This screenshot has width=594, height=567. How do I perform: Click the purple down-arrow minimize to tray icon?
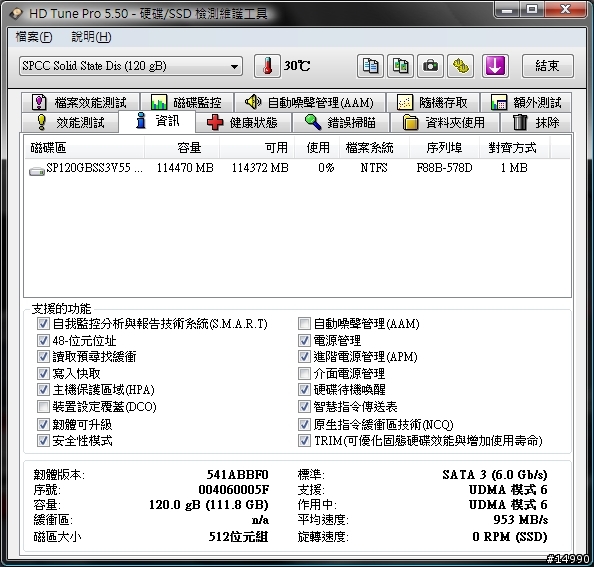tap(495, 66)
